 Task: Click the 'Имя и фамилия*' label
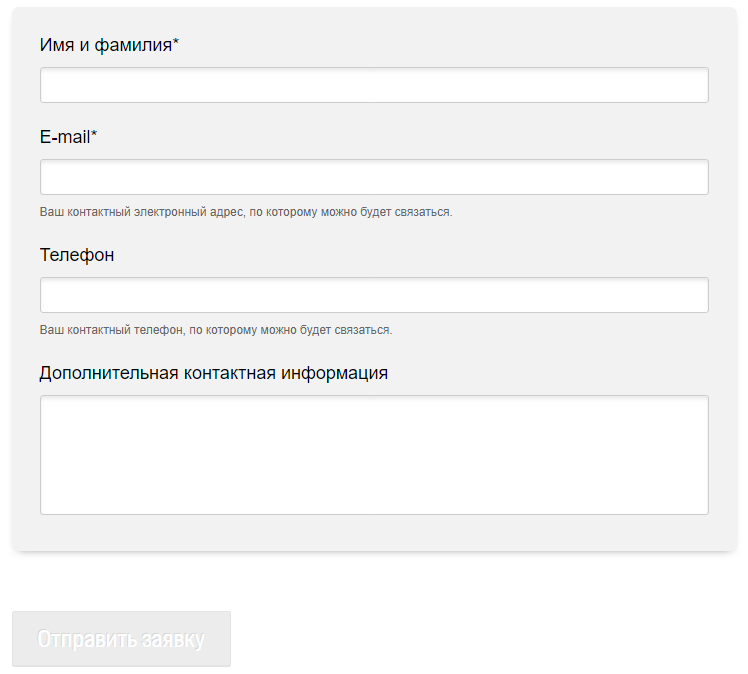pos(109,45)
